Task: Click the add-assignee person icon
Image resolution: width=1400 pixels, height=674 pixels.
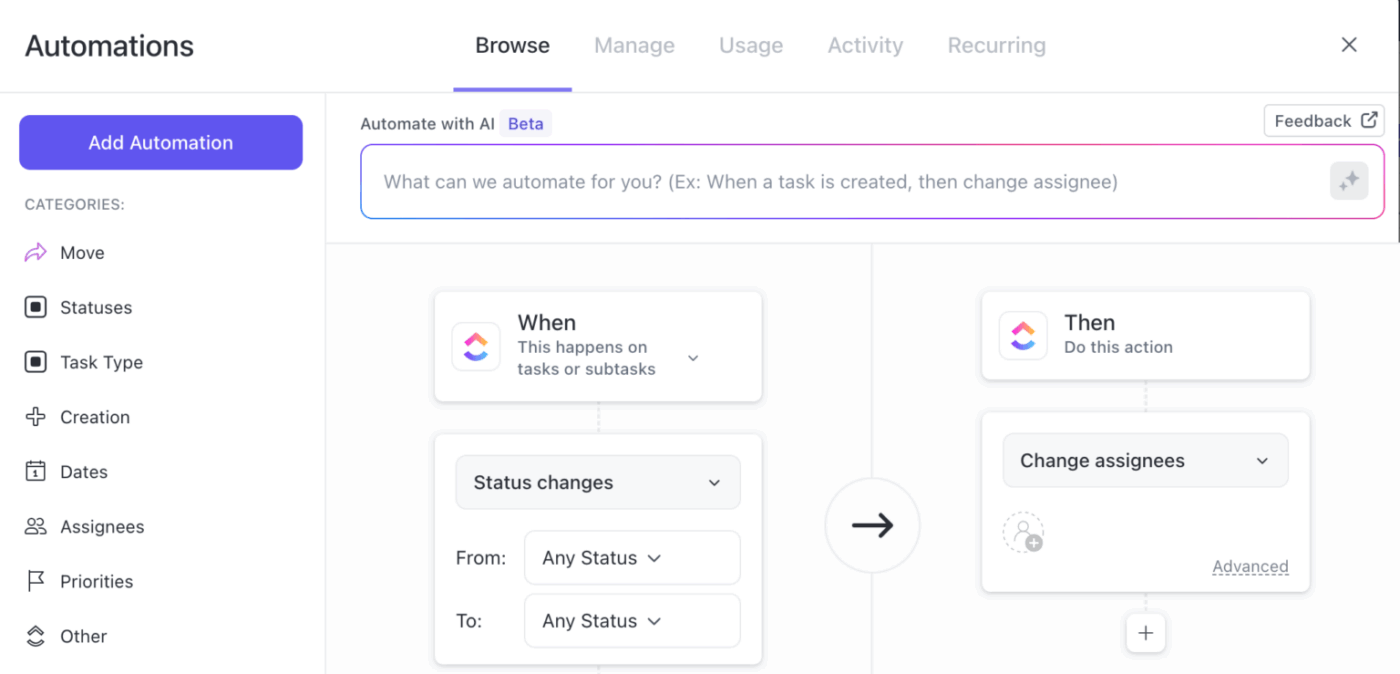Action: (x=1023, y=534)
